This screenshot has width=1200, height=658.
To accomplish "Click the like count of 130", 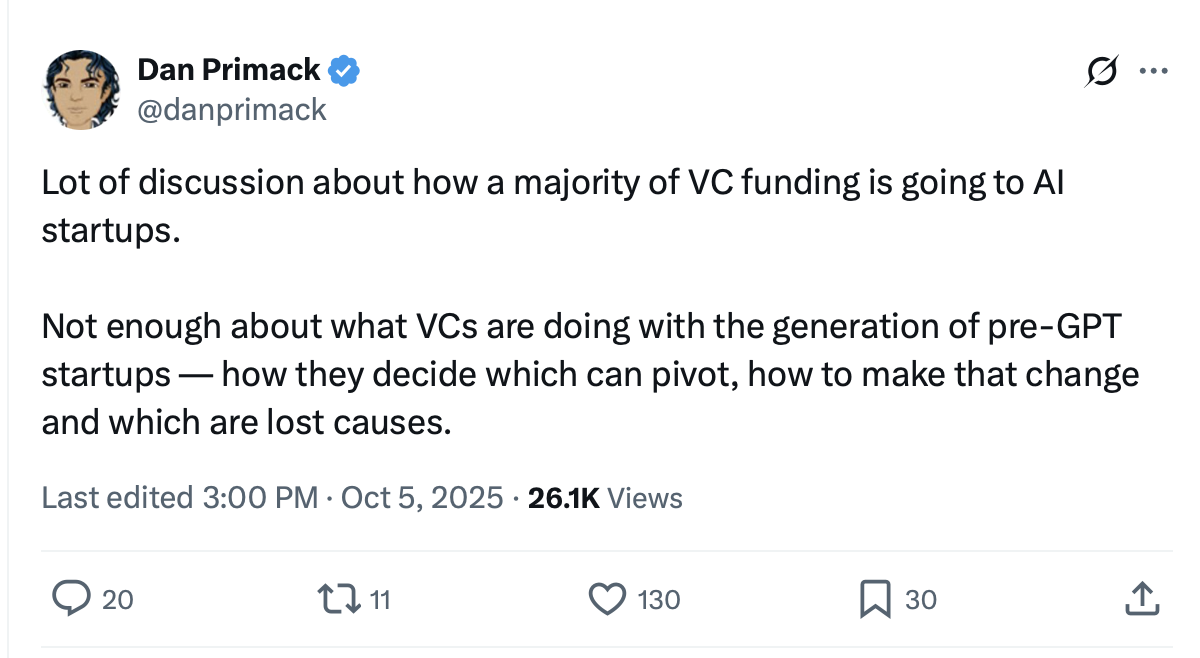I will (x=658, y=600).
